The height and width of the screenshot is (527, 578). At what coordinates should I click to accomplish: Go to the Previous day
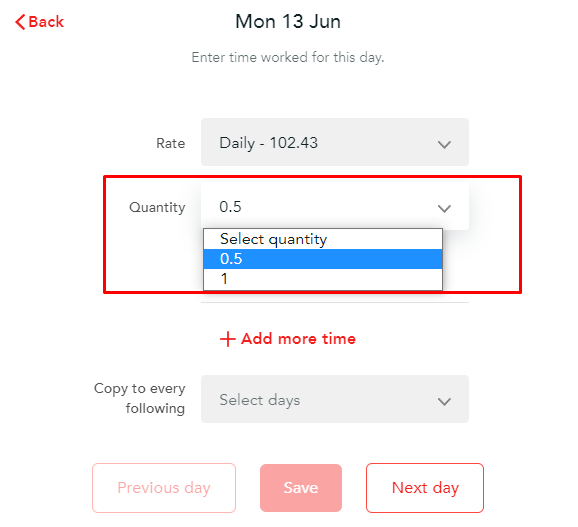pos(164,488)
